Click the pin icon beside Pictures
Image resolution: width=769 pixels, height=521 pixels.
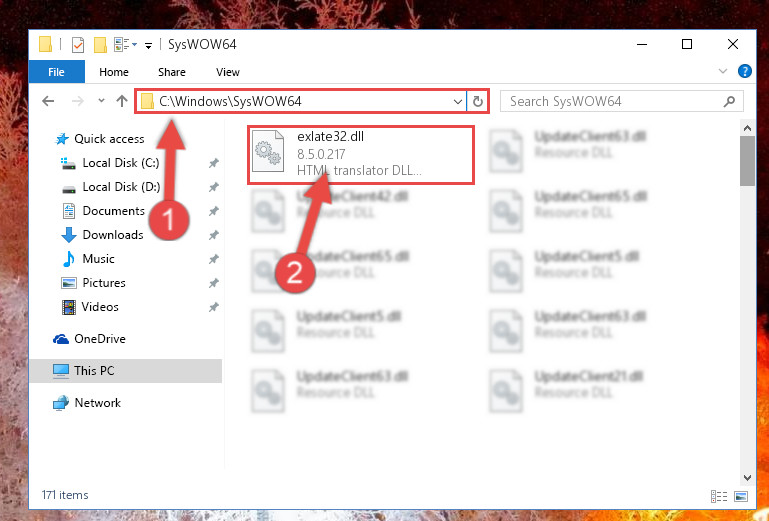pos(213,283)
